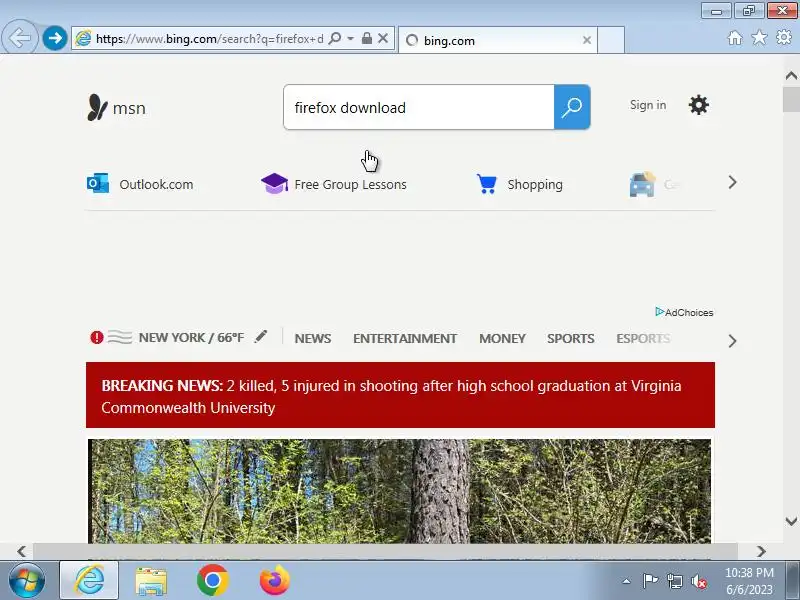Click the red weather alert icon

pyautogui.click(x=96, y=337)
